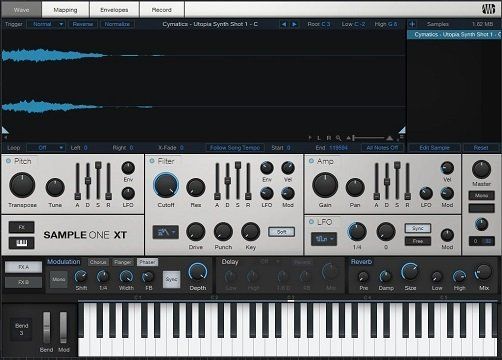502x360 pixels.
Task: Toggle modulation Sync button
Action: [171, 279]
